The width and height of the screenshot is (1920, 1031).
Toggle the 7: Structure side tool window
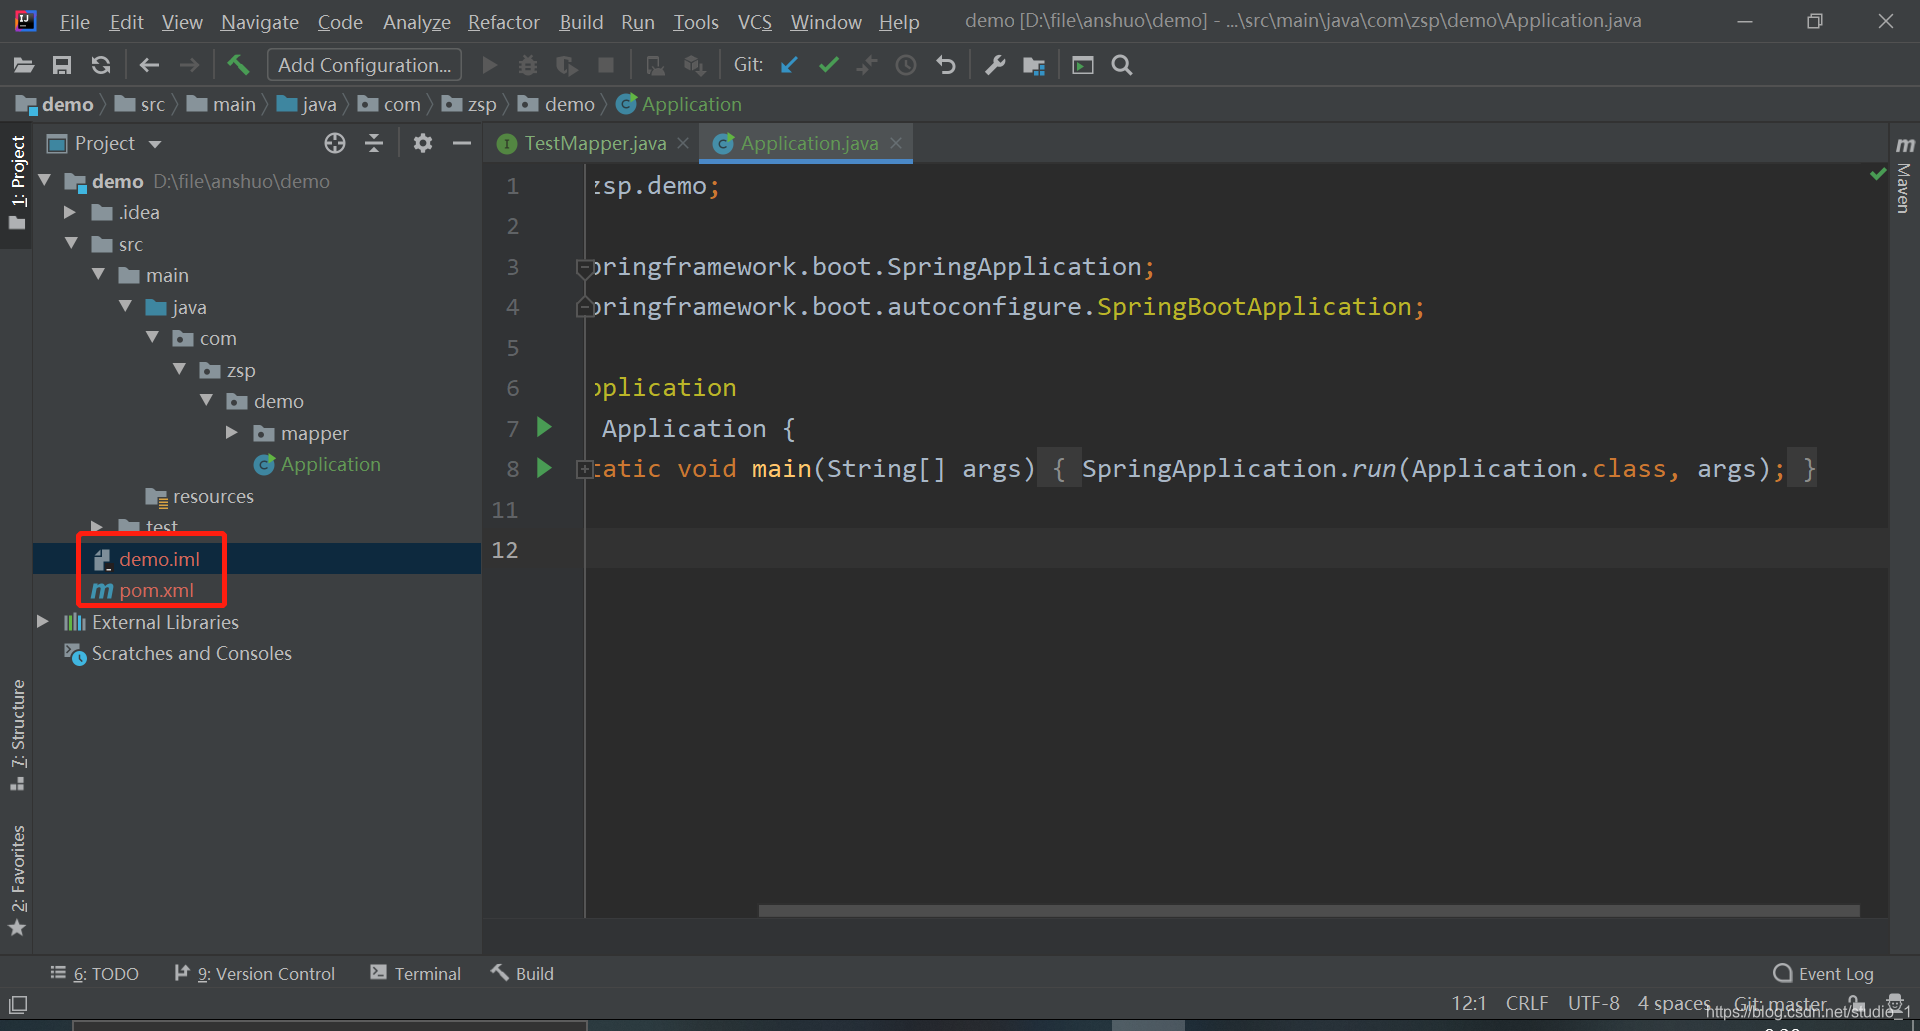point(17,735)
